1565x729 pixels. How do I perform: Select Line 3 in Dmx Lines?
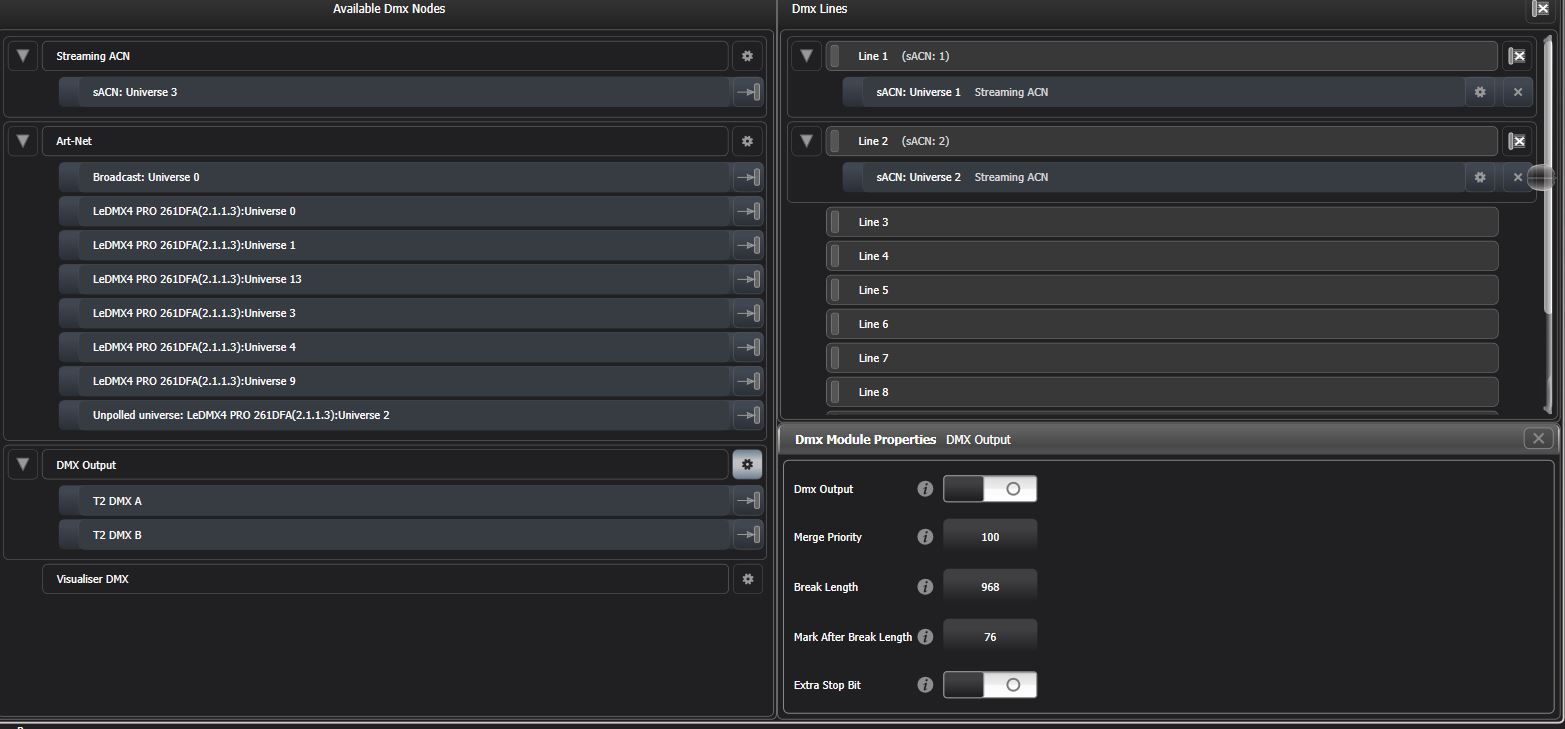click(x=1162, y=222)
